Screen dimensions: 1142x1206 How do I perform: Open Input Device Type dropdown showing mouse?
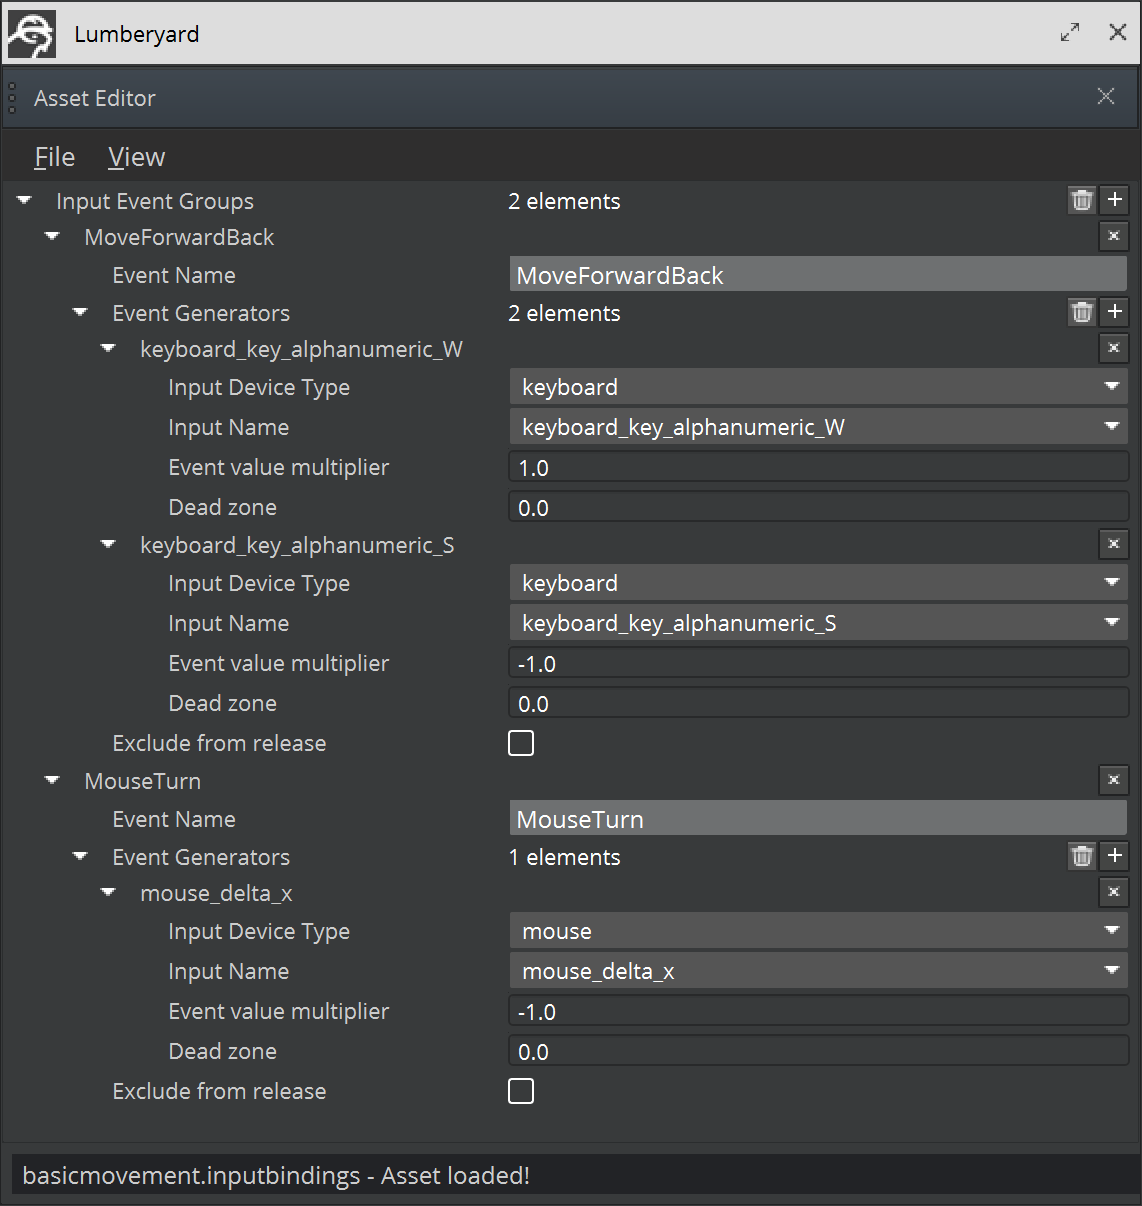(818, 931)
